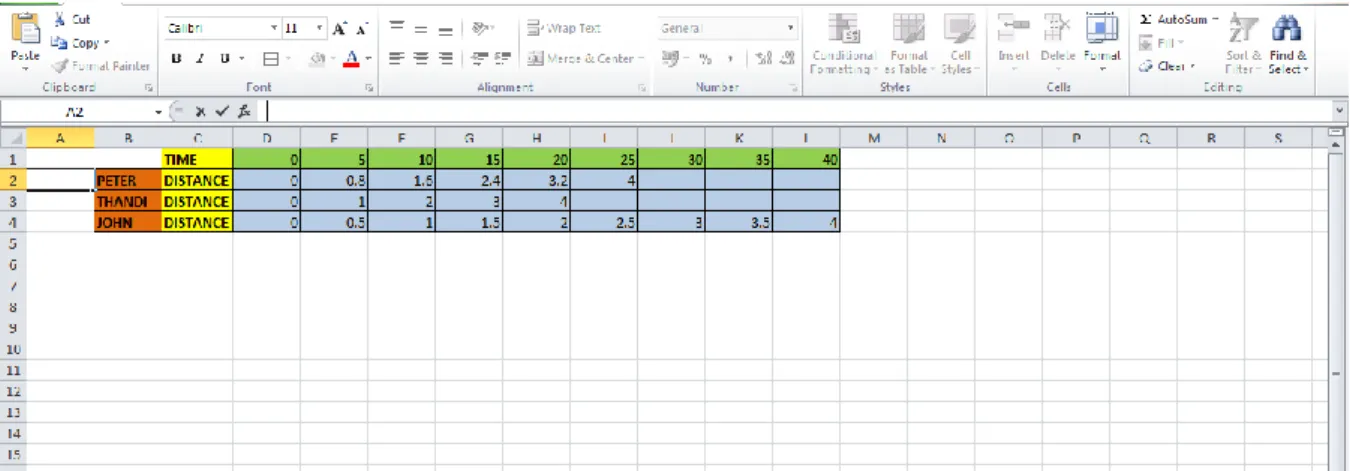Screen dimensions: 1350x471
Task: Open borders dropdown arrow
Action: [x=287, y=59]
